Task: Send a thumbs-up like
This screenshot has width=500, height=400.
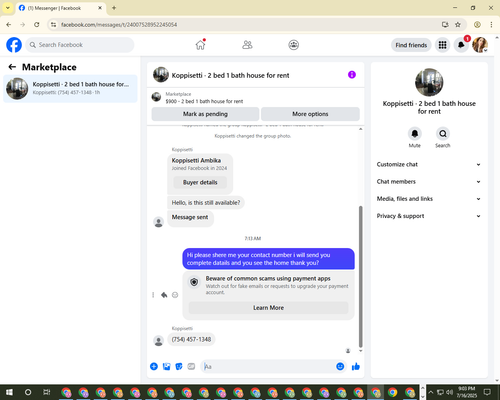Action: coord(356,367)
